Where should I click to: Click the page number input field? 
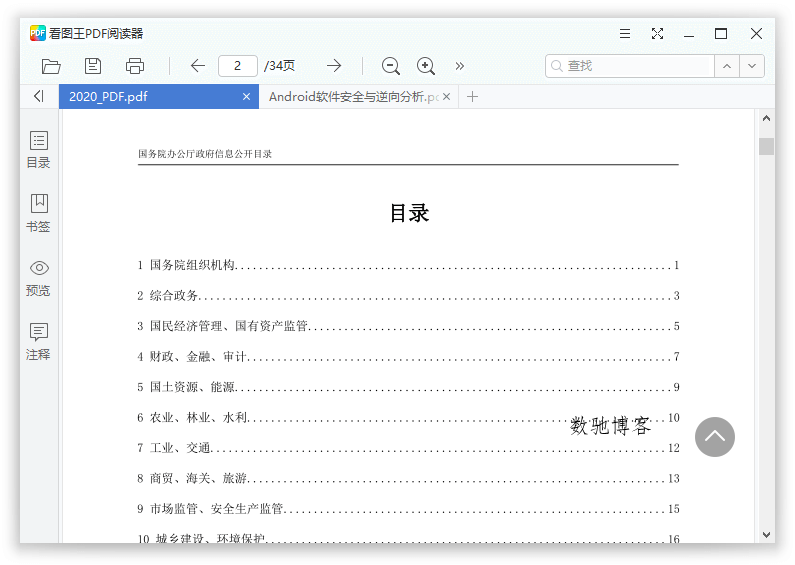237,66
